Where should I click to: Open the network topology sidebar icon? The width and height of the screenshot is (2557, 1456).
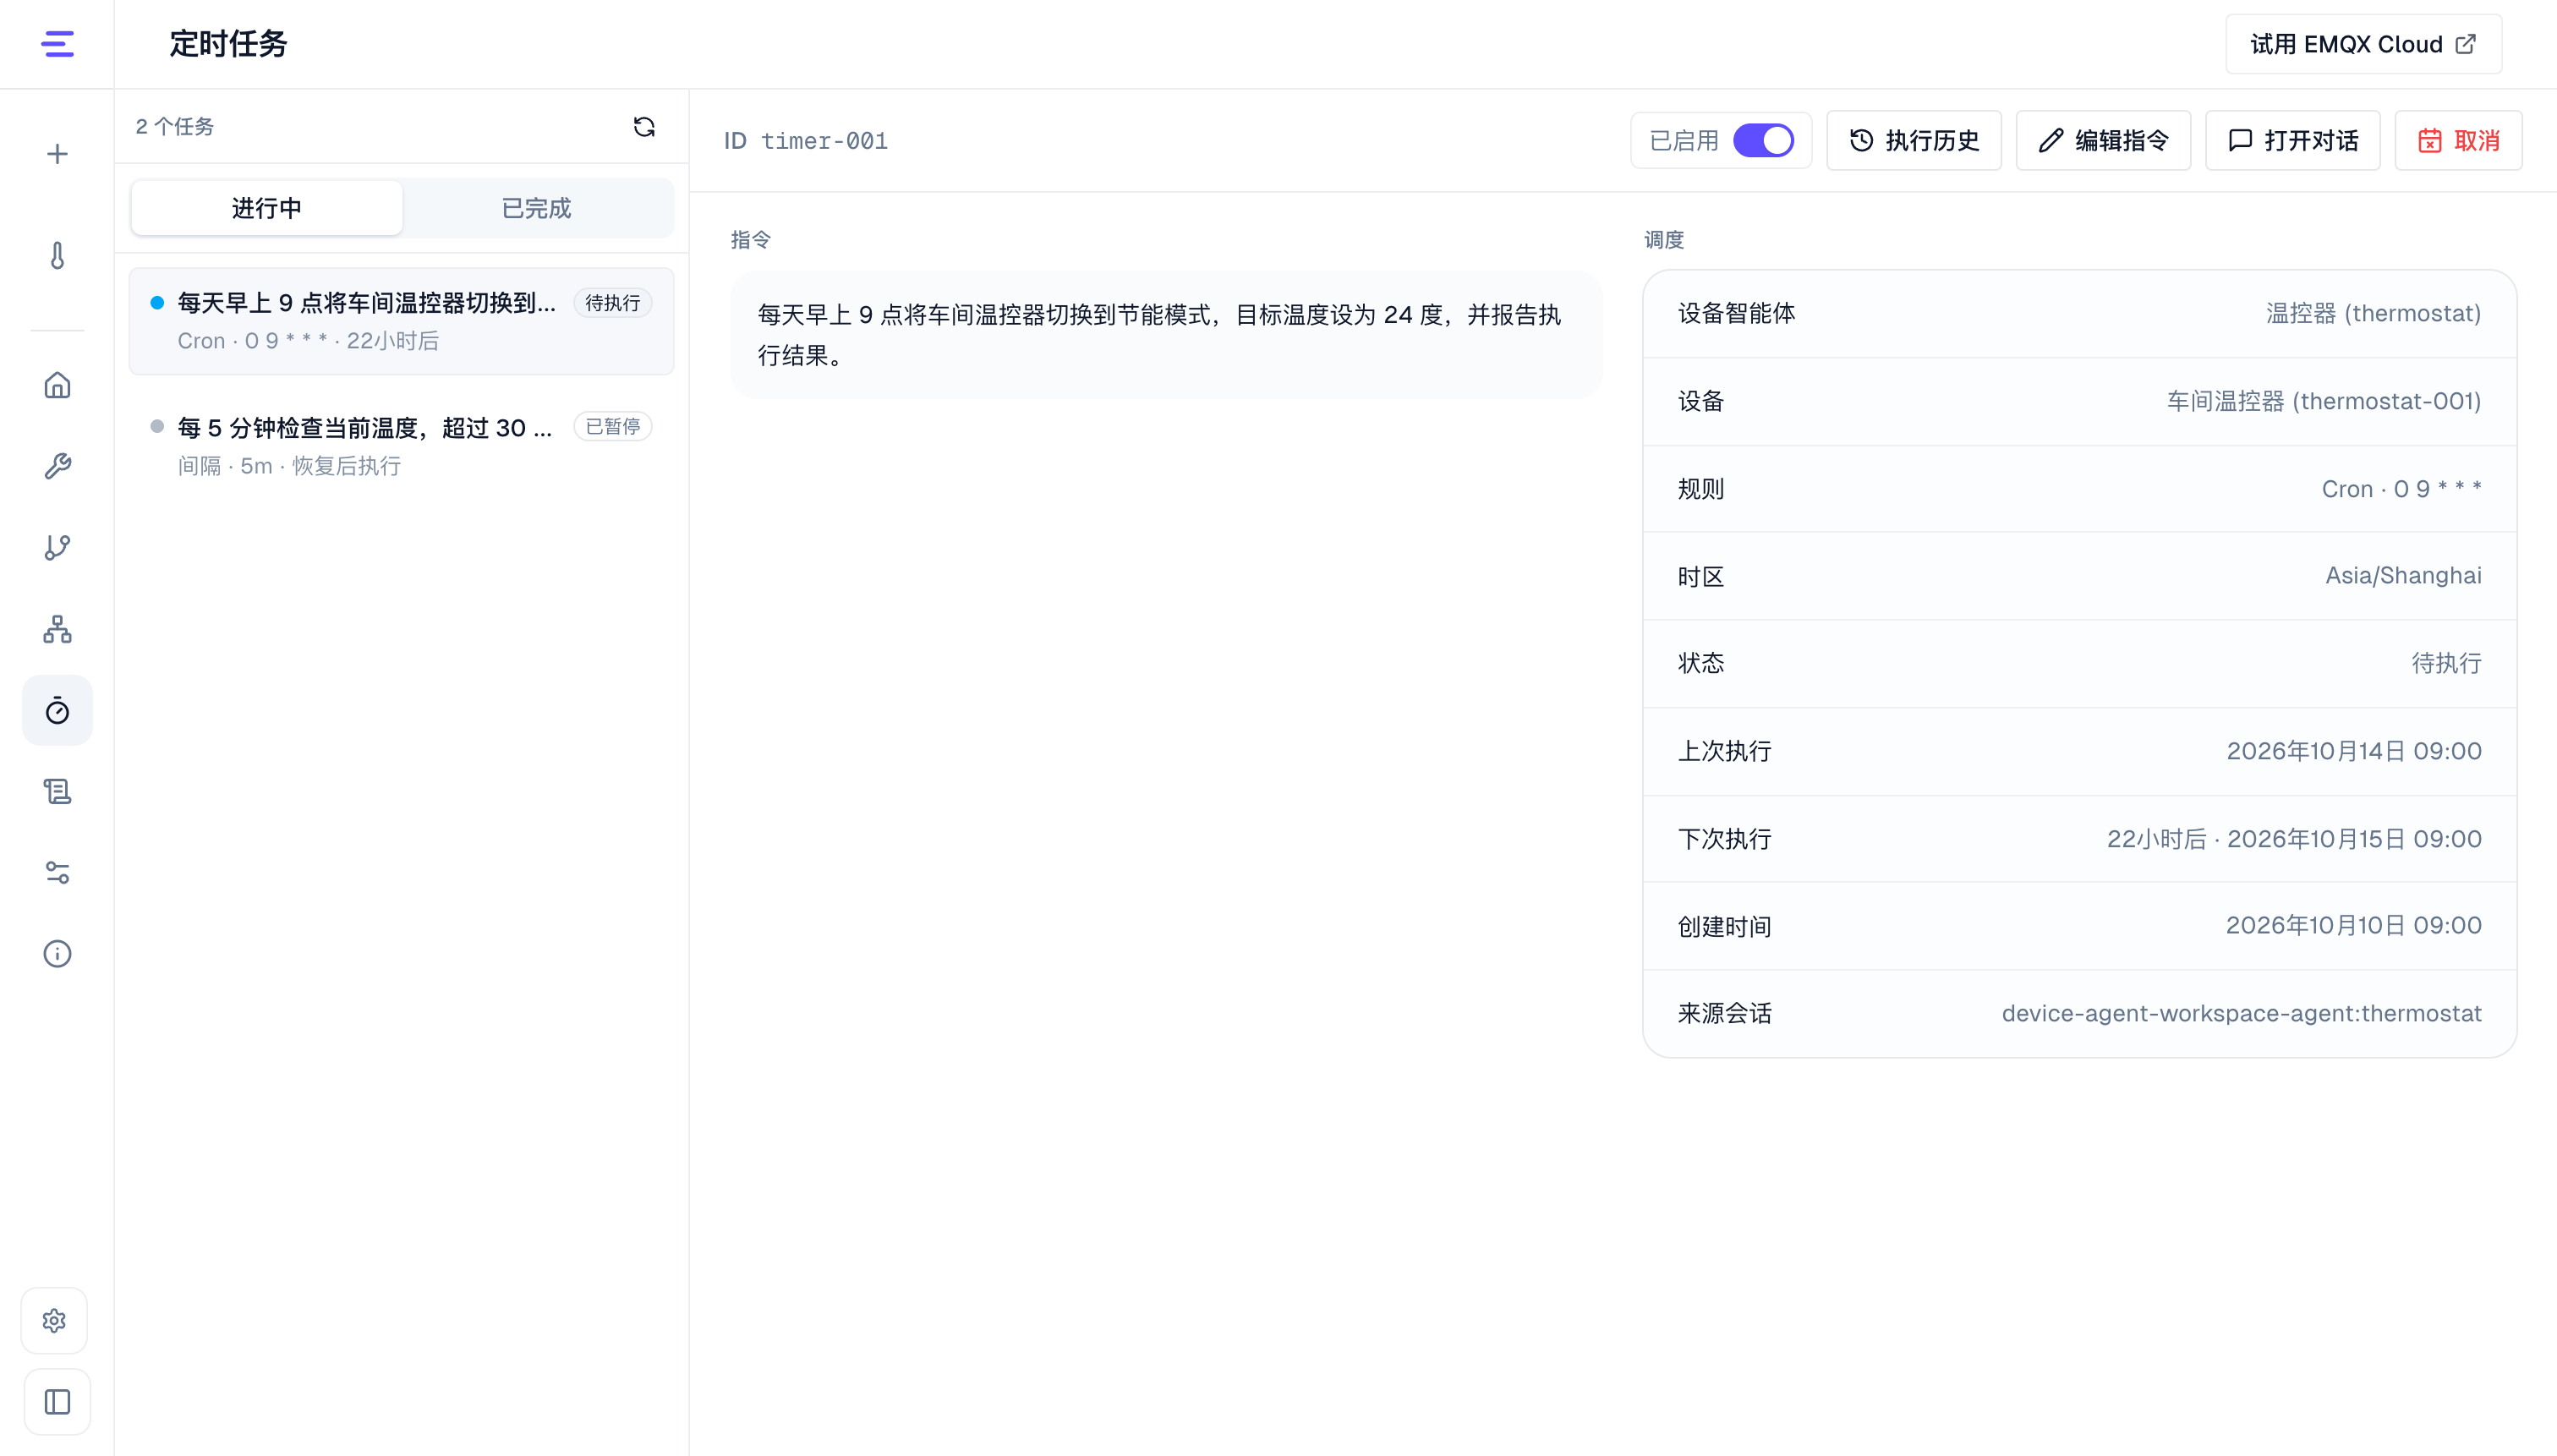coord(57,629)
